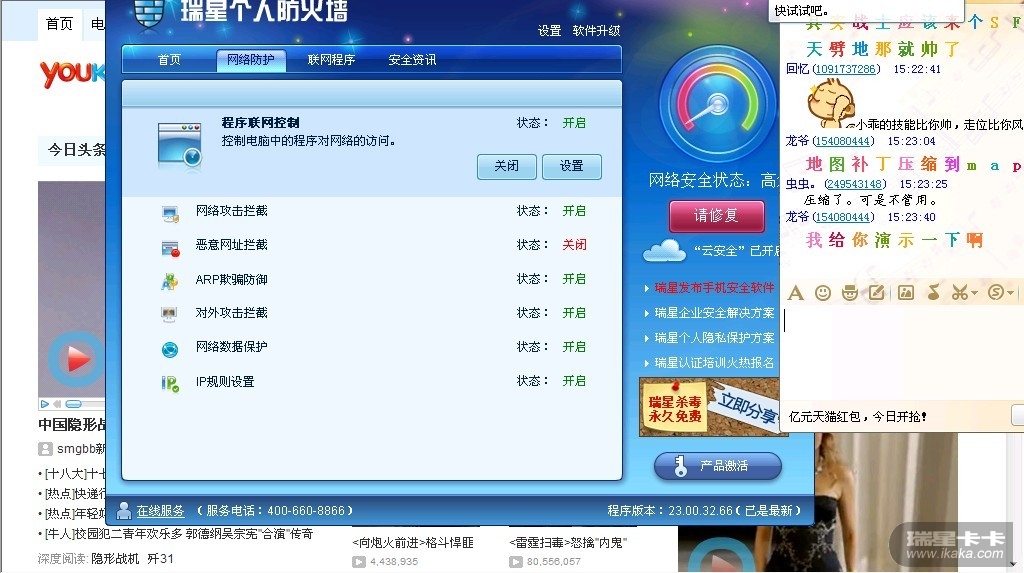Switch to the 安全资讯 tab
The width and height of the screenshot is (1024, 573).
click(x=412, y=59)
